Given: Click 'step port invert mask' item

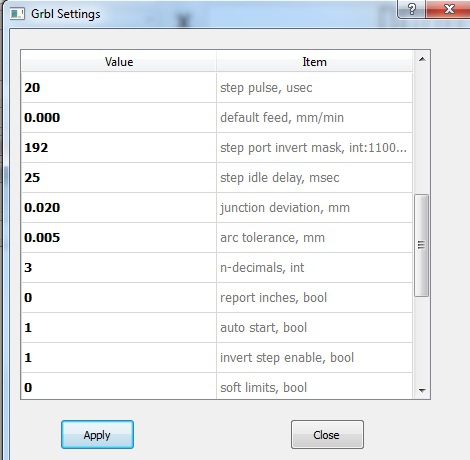Looking at the screenshot, I should pos(315,148).
